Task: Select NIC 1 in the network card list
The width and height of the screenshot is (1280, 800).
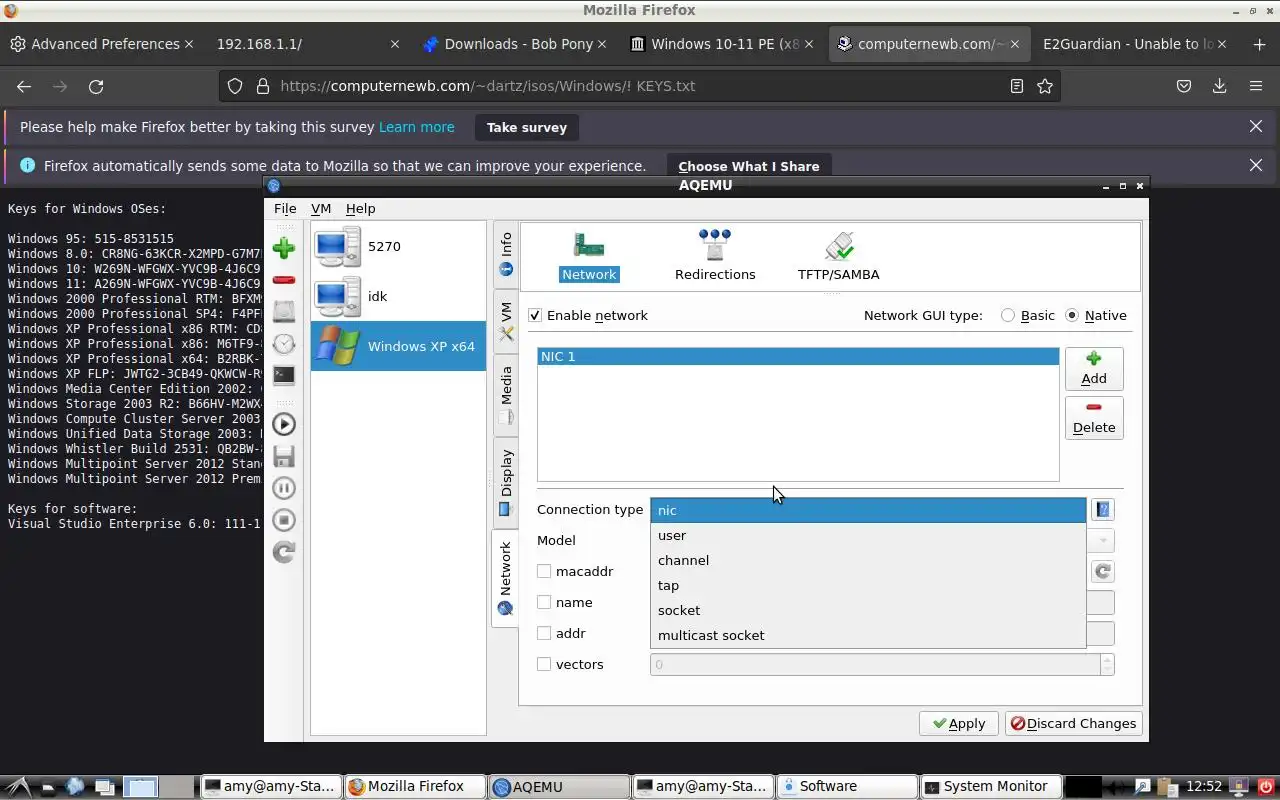Action: pyautogui.click(x=798, y=356)
